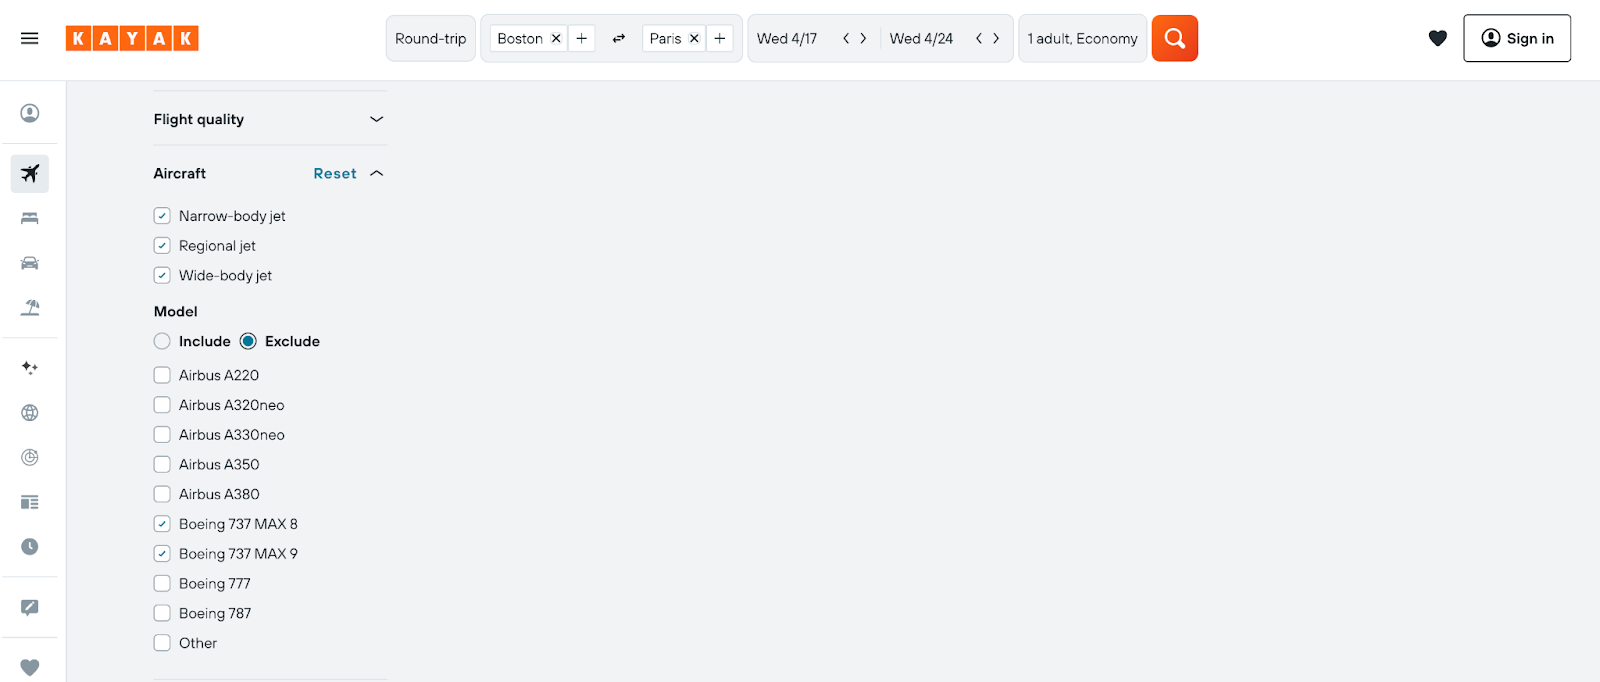Viewport: 1600px width, 682px height.
Task: Check the Airbus A330neo checkbox
Action: 162,435
